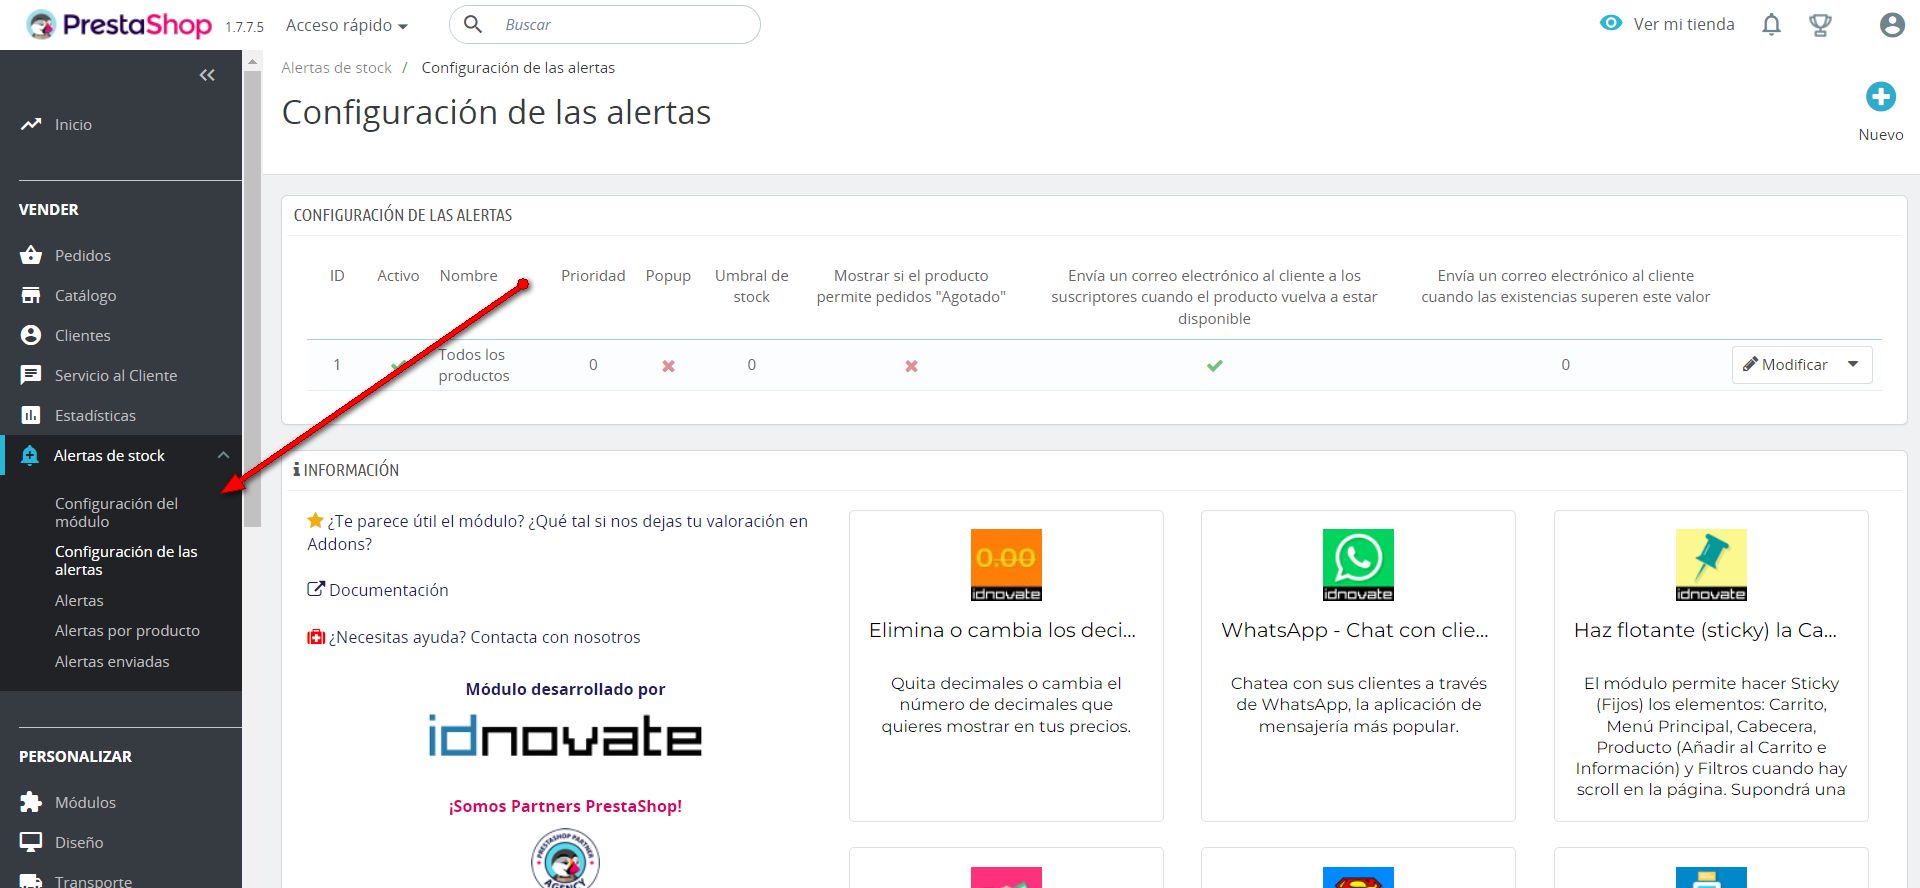
Task: Click the search magnifier icon
Action: tap(473, 24)
